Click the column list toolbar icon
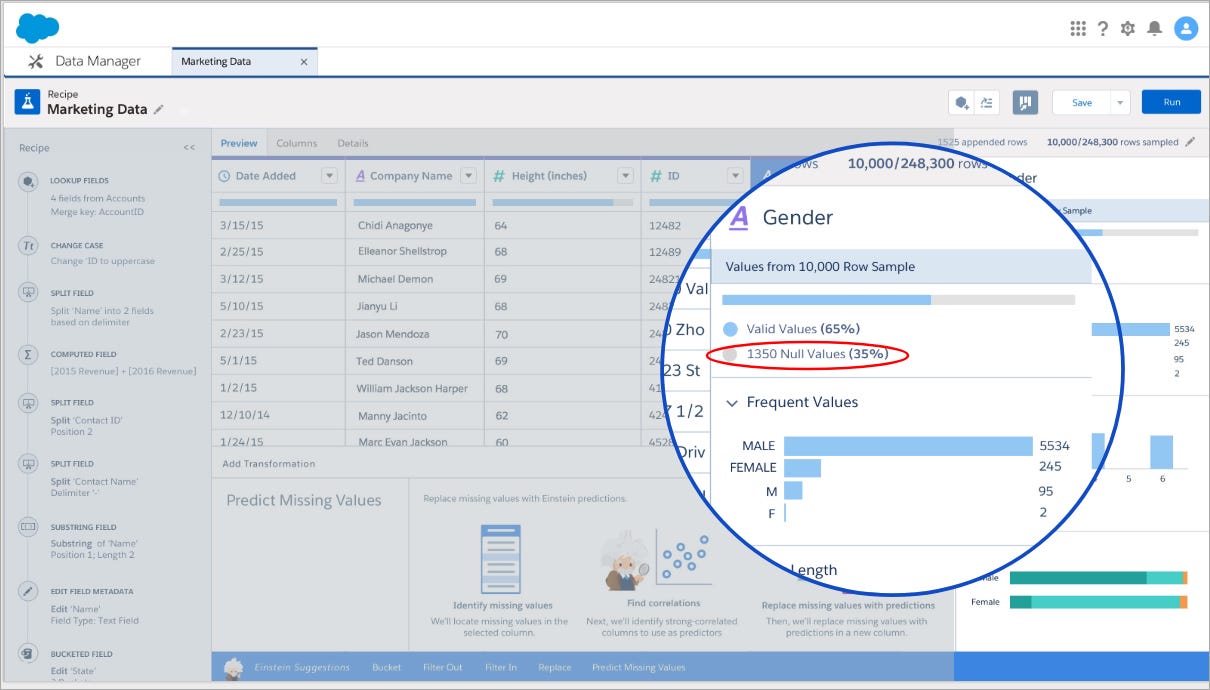Viewport: 1210px width, 690px height. tap(987, 102)
